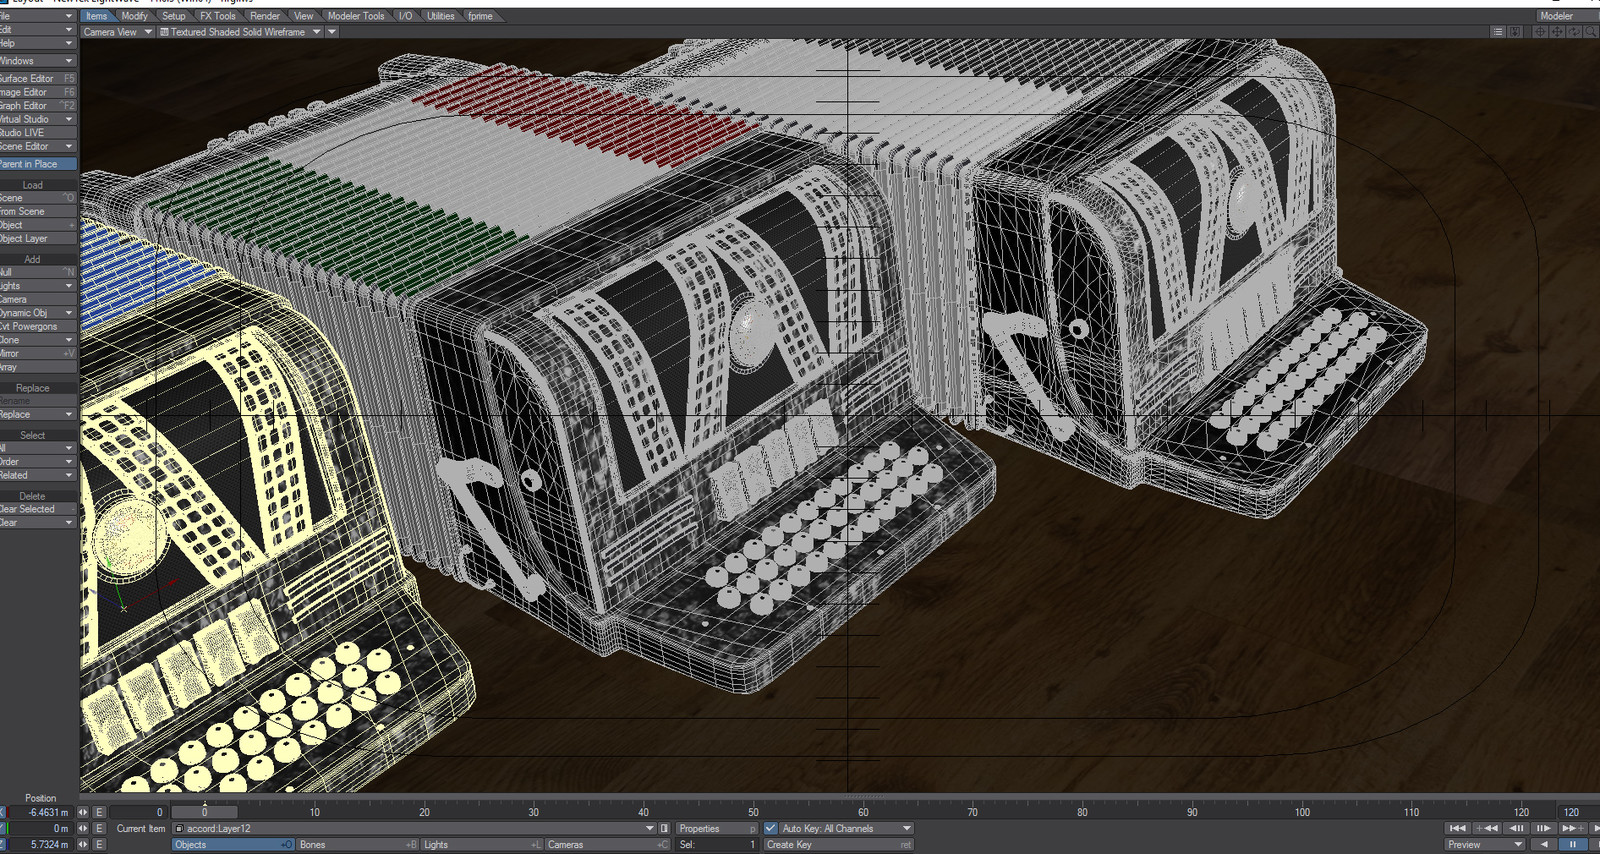Click Y position channel arrows icon
The height and width of the screenshot is (854, 1600).
click(x=83, y=828)
